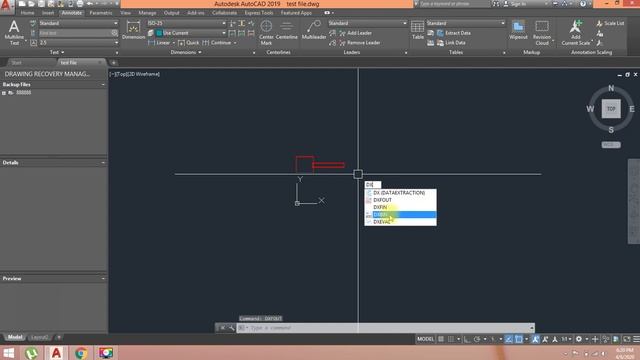Screen dimensions: 640x360
Task: Collapse the Details section
Action: pyautogui.click(x=103, y=163)
